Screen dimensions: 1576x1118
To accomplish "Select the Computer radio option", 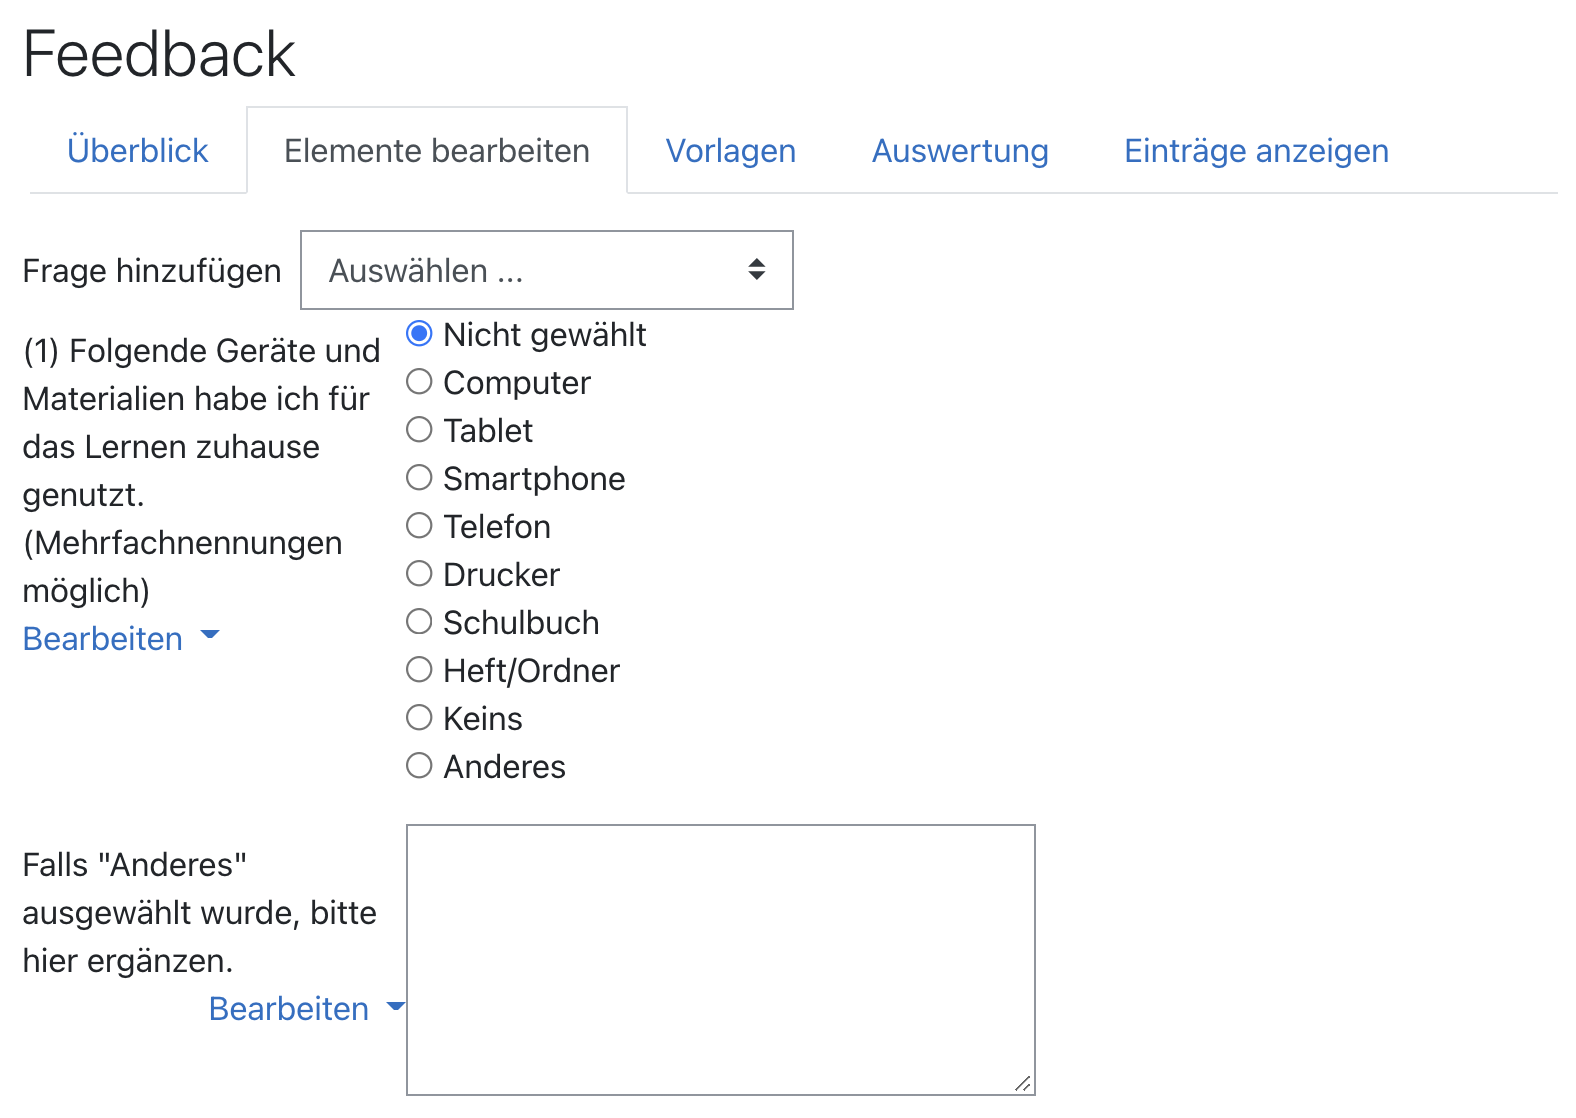I will pyautogui.click(x=419, y=382).
